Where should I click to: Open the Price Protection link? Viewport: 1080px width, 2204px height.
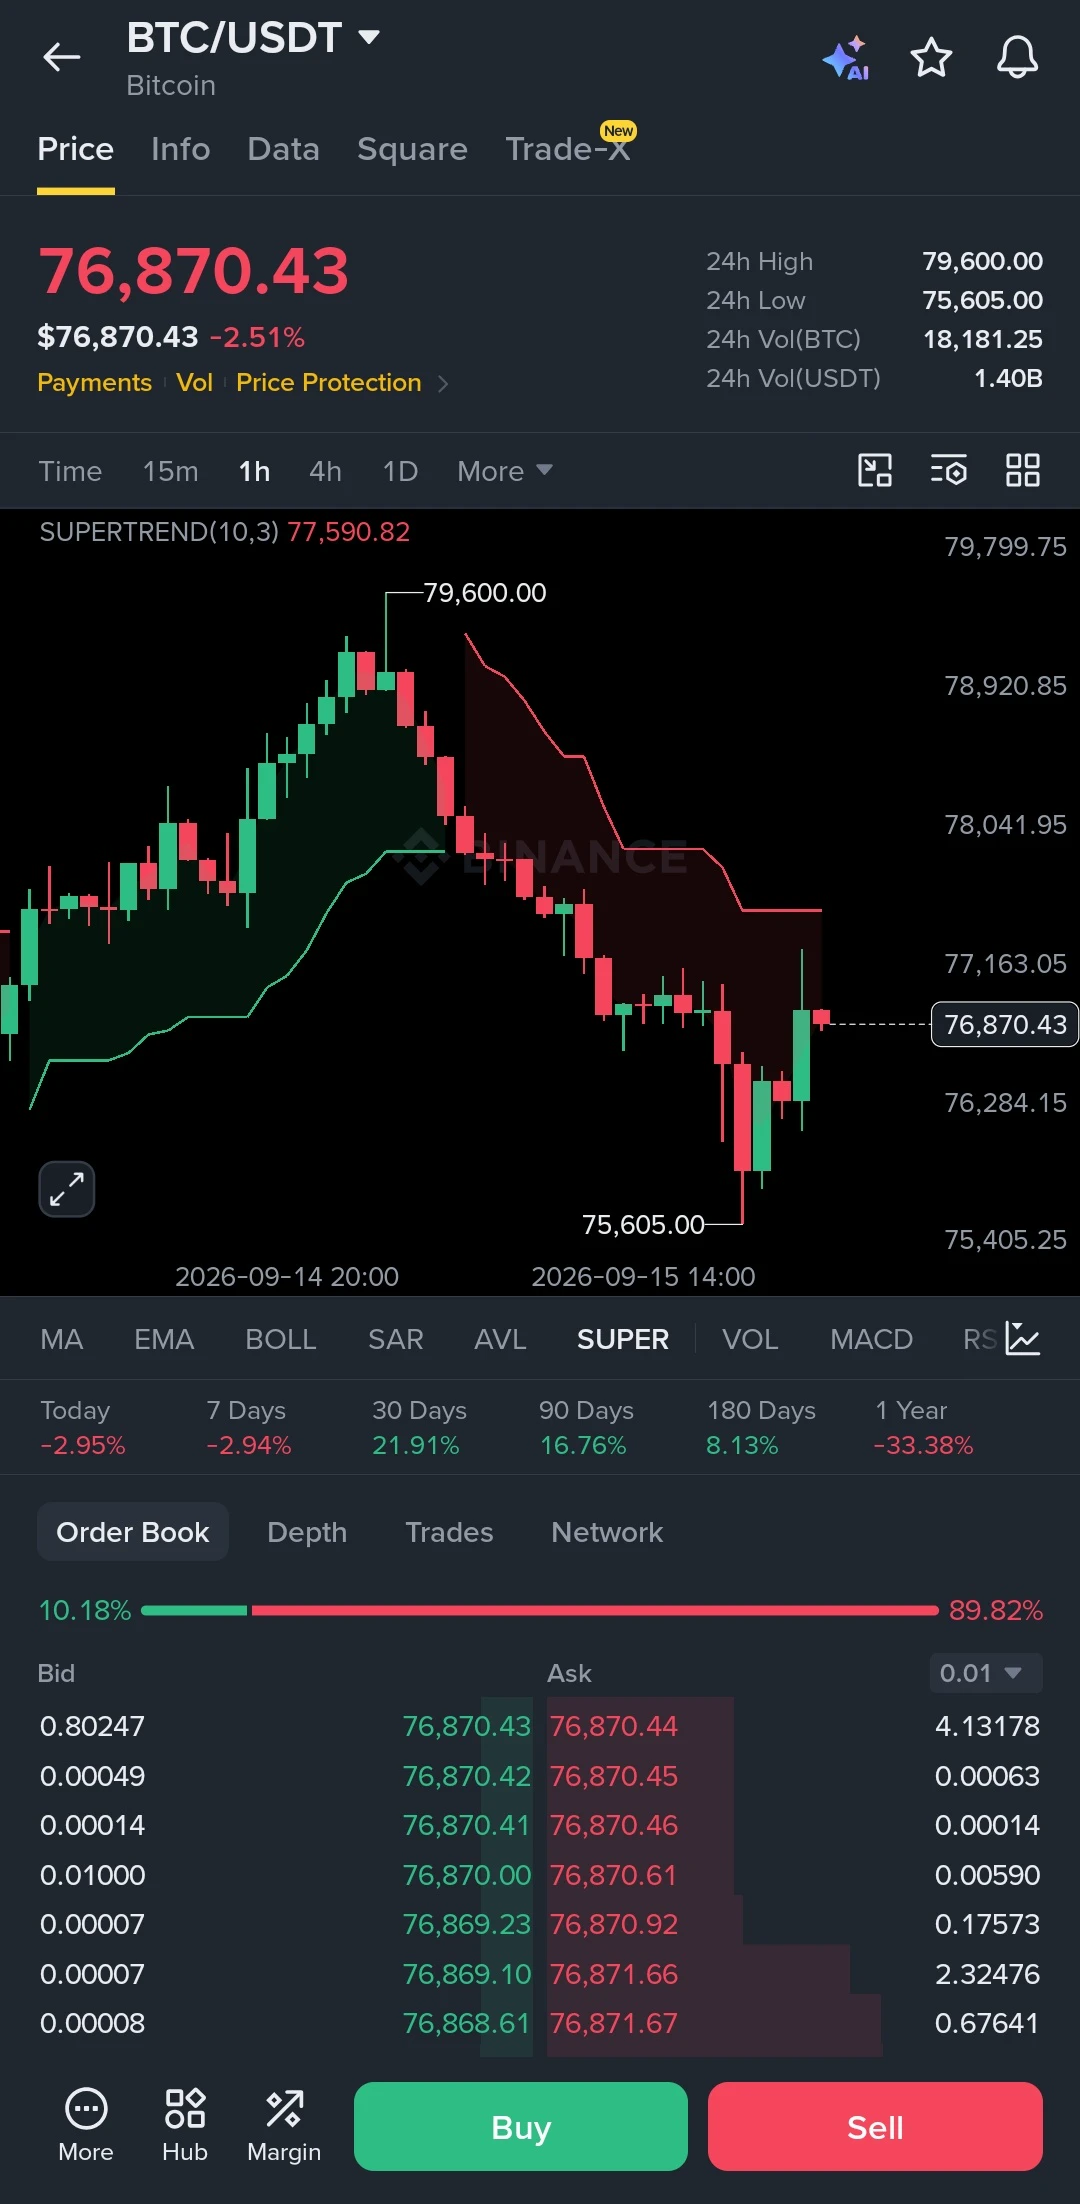click(329, 383)
